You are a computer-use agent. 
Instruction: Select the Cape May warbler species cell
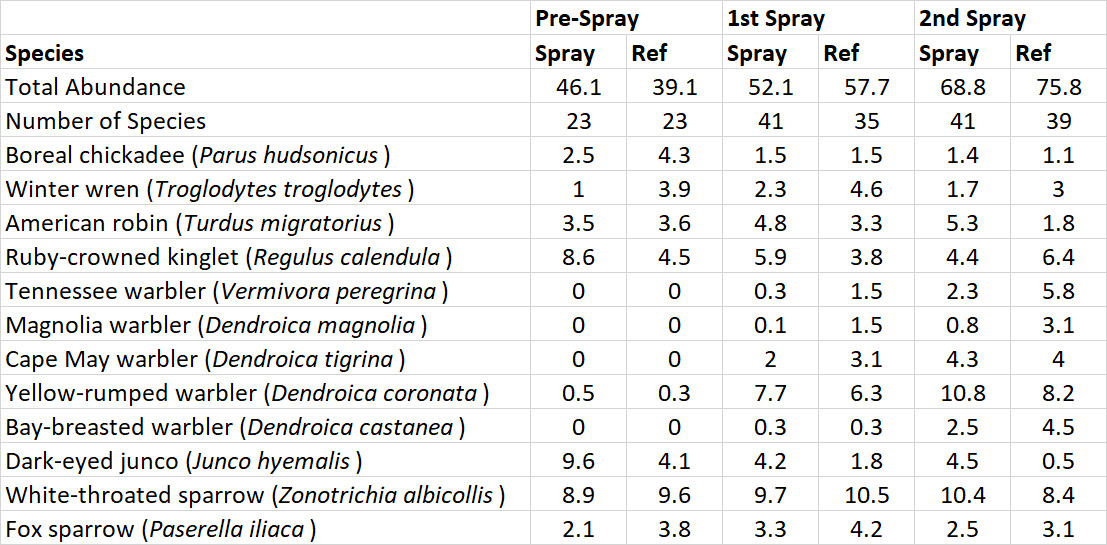click(205, 359)
